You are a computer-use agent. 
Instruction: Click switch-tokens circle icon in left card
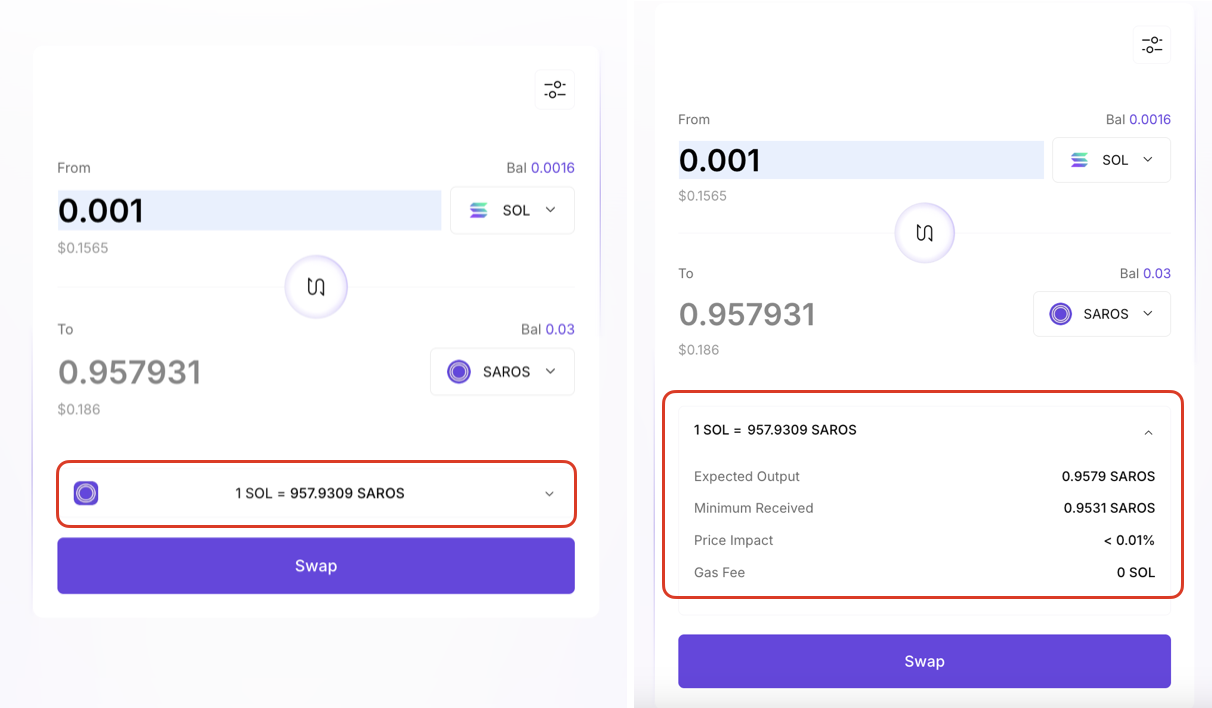[316, 287]
